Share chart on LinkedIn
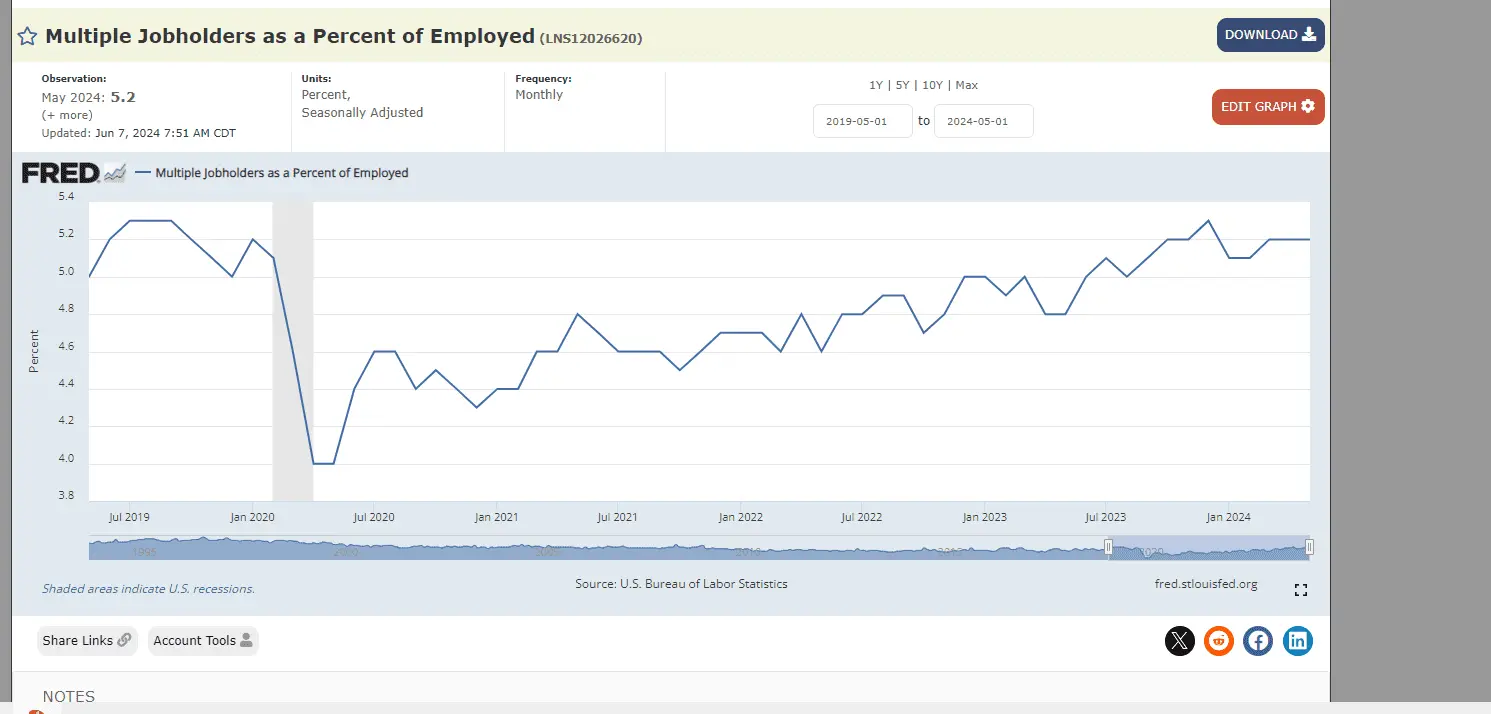1491x714 pixels. coord(1298,641)
